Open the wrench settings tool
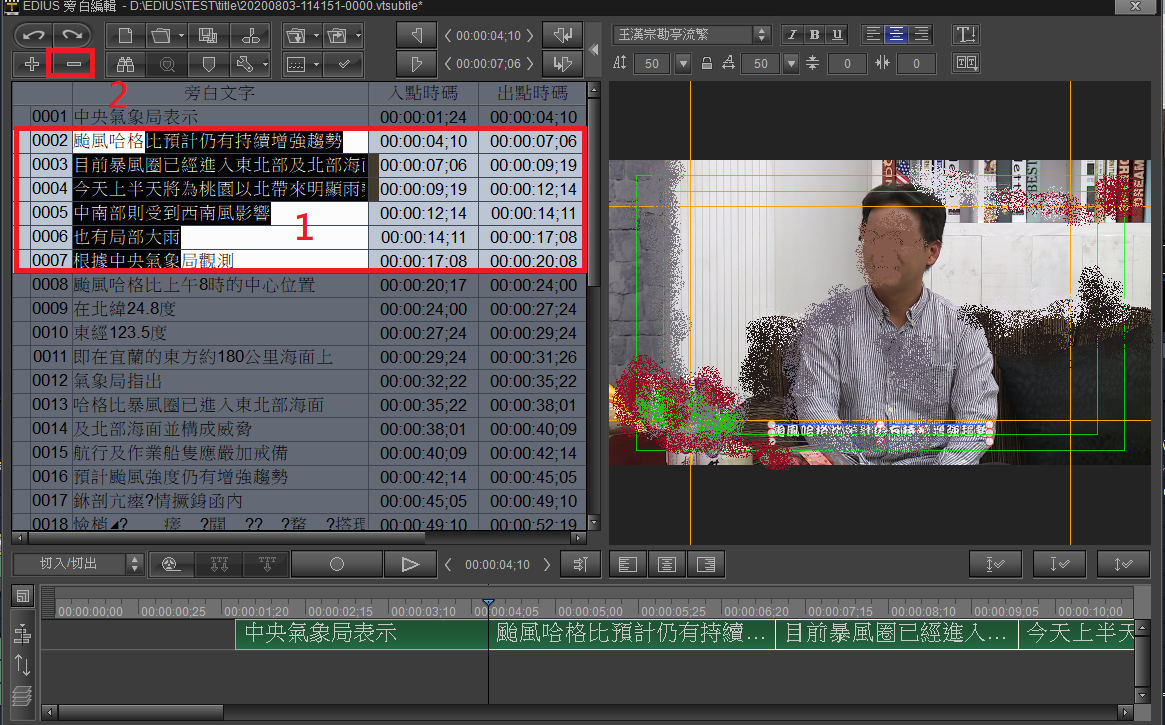This screenshot has height=725, width=1165. [244, 65]
